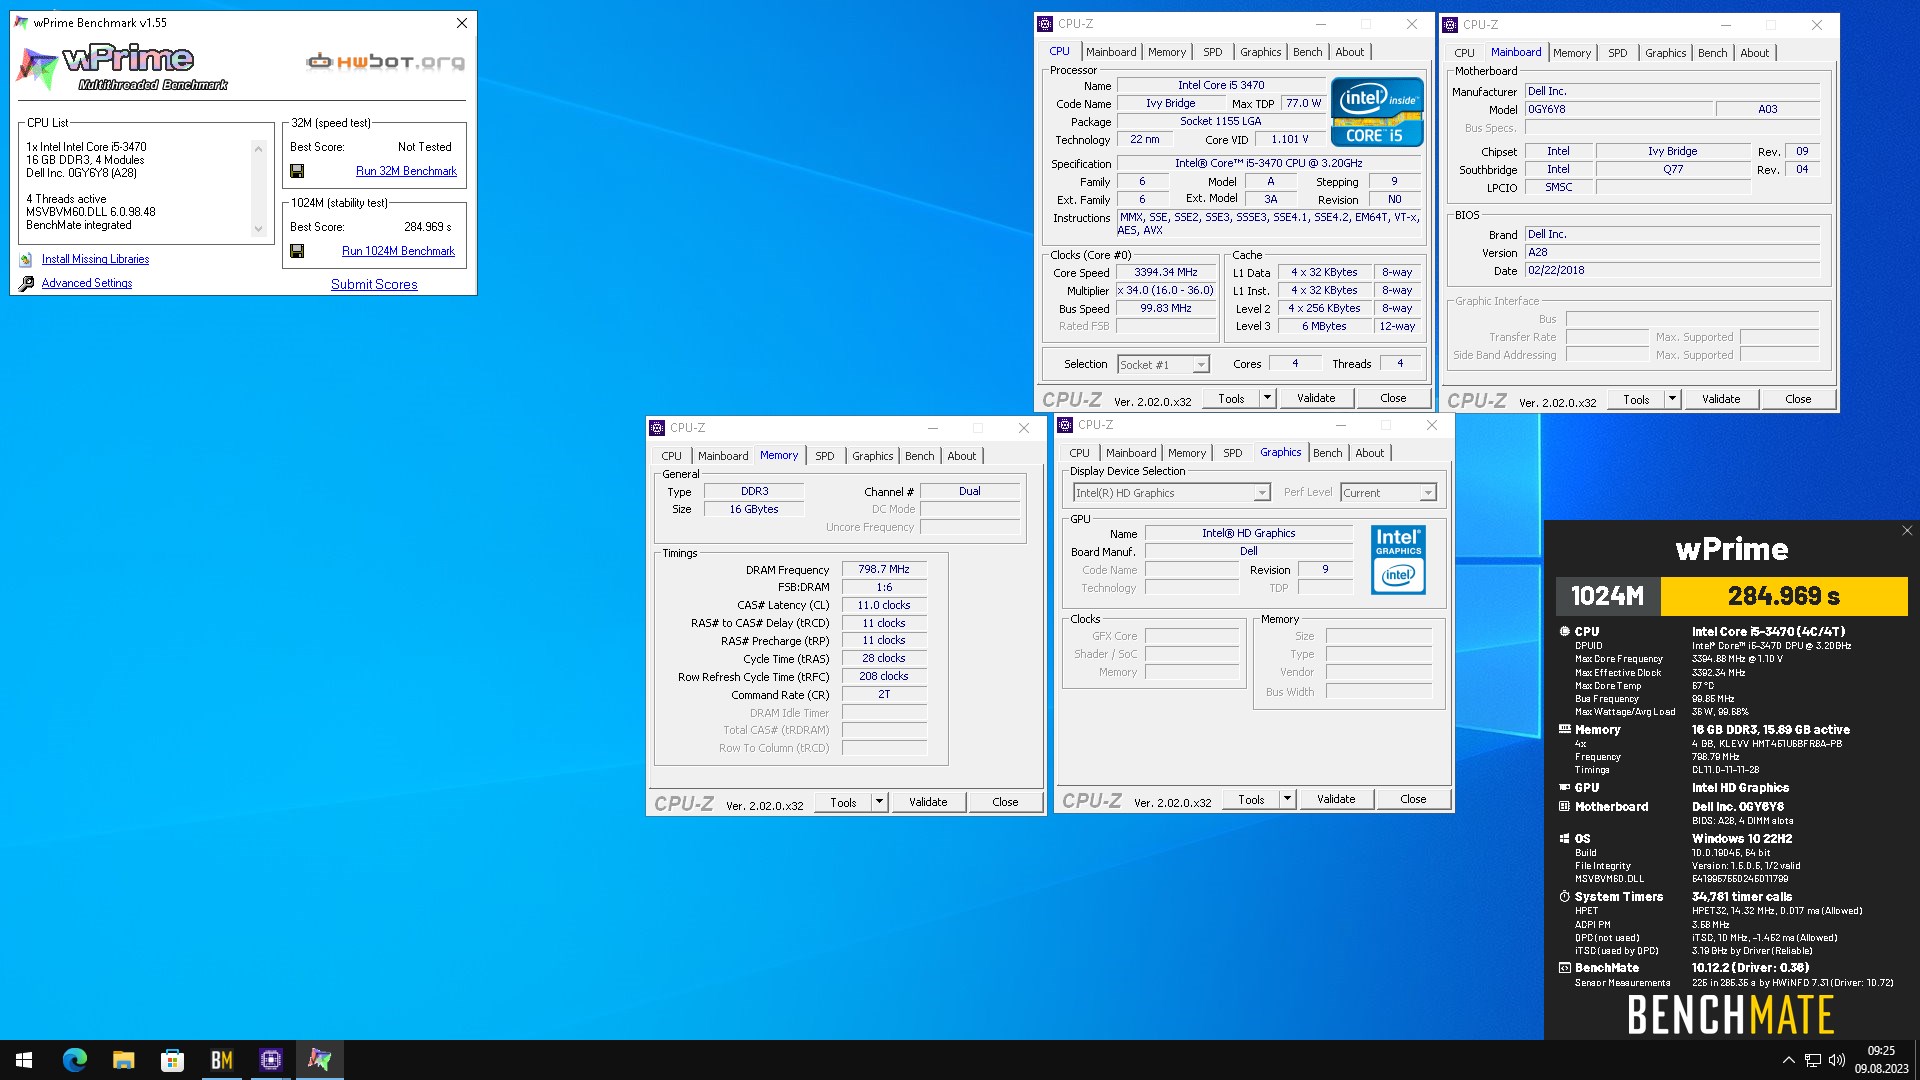Save the 32M score using floppy icon
This screenshot has width=1920, height=1080.
coord(297,171)
